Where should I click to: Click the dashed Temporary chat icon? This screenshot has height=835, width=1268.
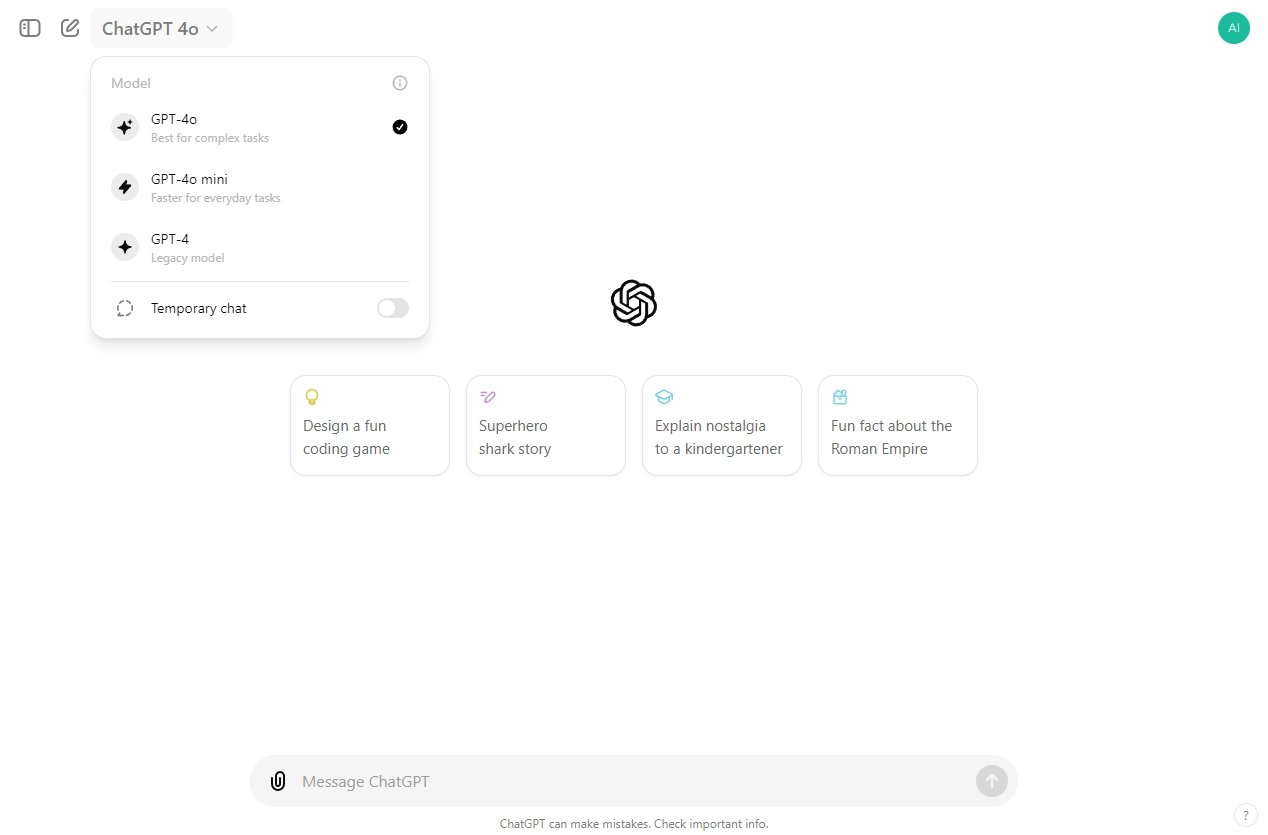coord(125,308)
